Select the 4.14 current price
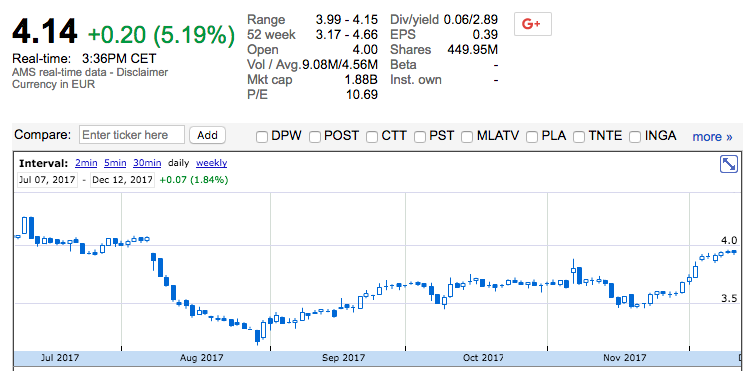 44,32
